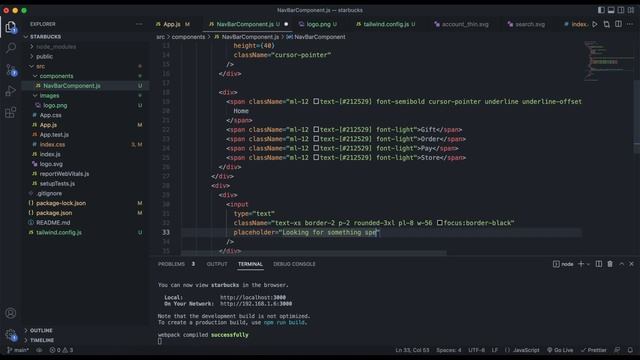Toggle bottom panel layout icon
Screen dimensions: 640x360
[x=611, y=10]
